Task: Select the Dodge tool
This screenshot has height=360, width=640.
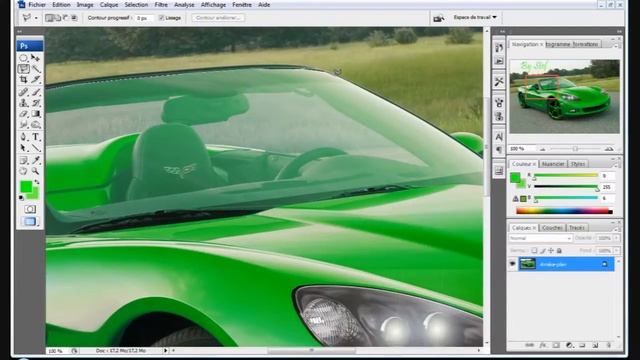Action: tap(36, 124)
